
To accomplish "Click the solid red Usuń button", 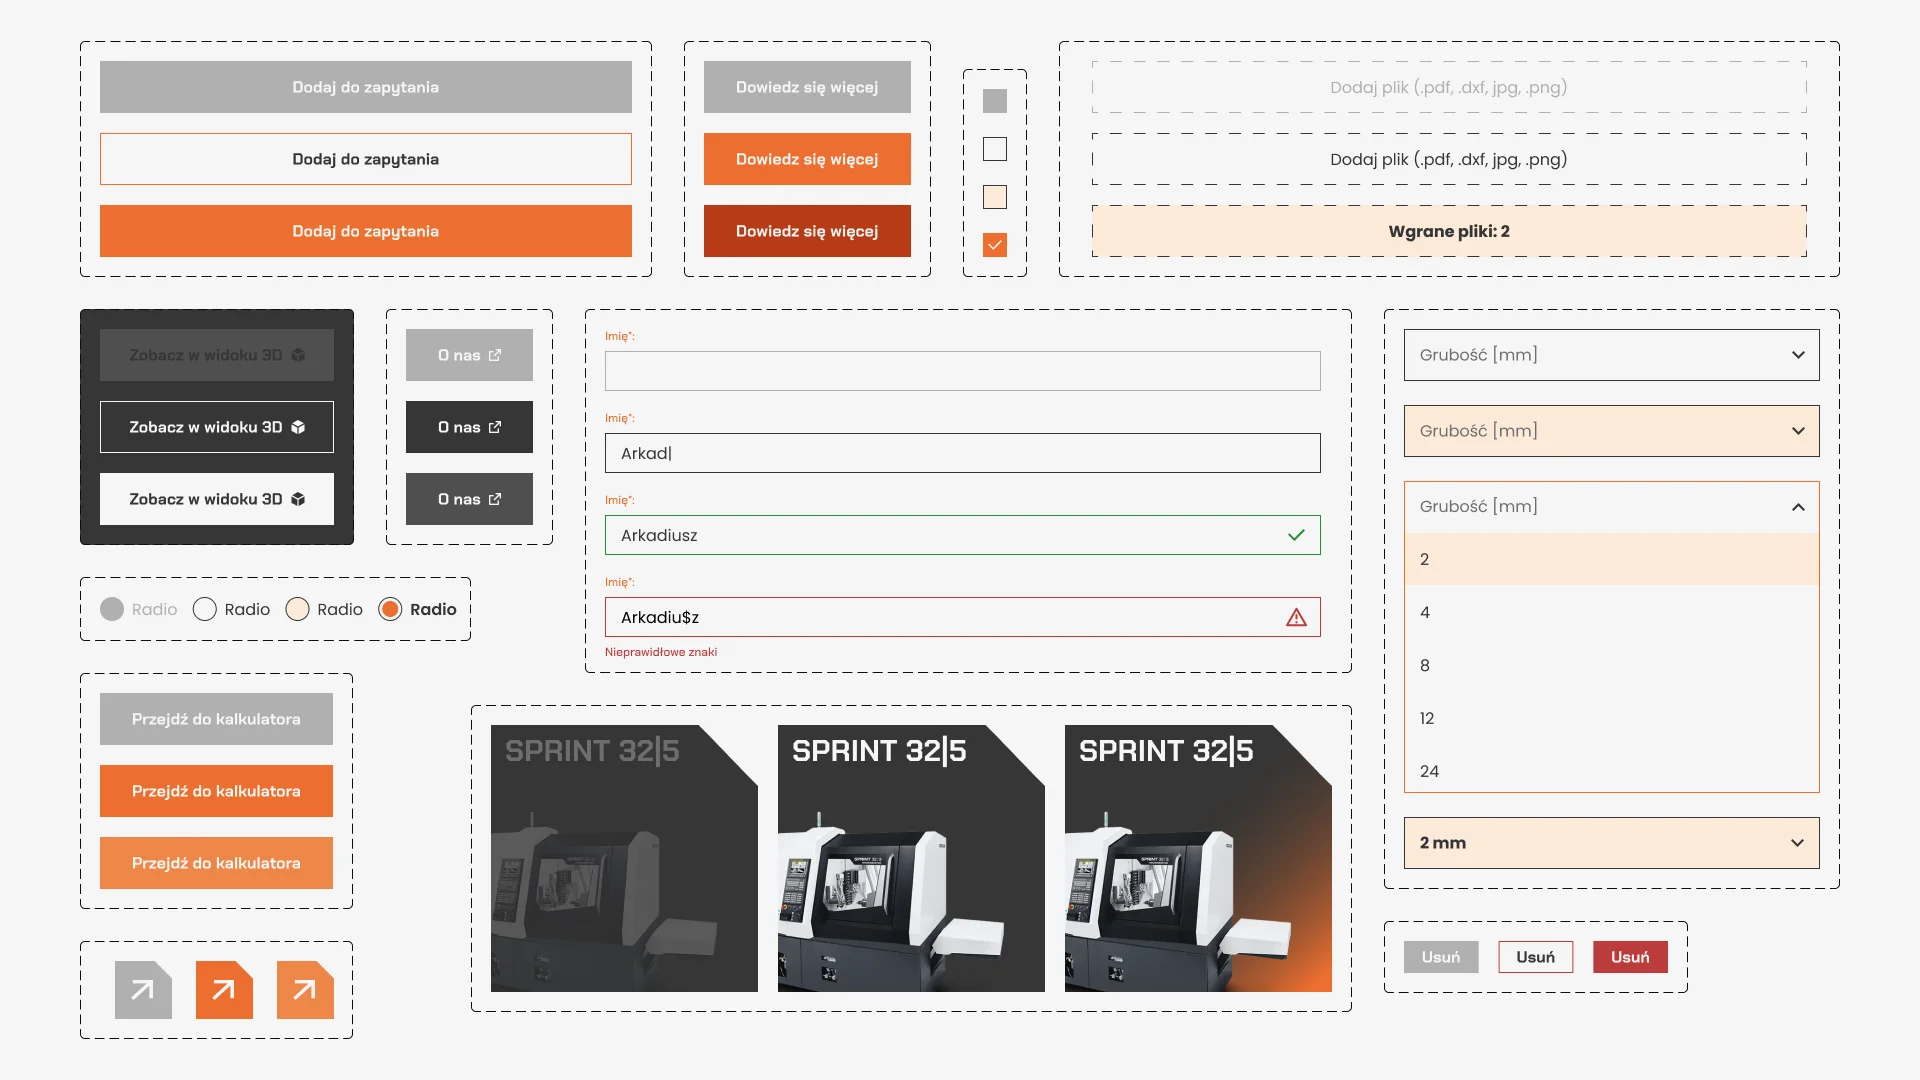I will [x=1630, y=957].
